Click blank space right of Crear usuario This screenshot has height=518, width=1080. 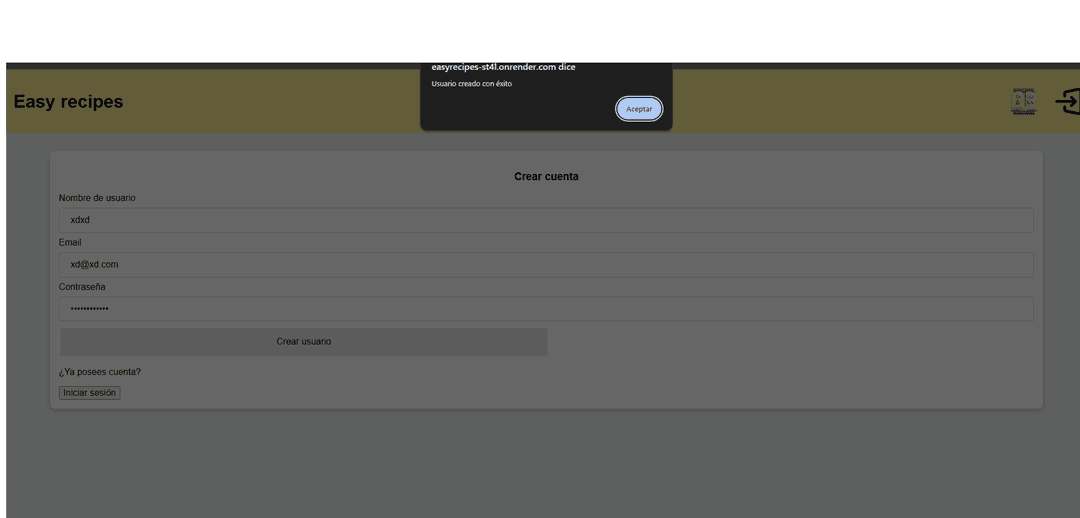[x=790, y=342]
